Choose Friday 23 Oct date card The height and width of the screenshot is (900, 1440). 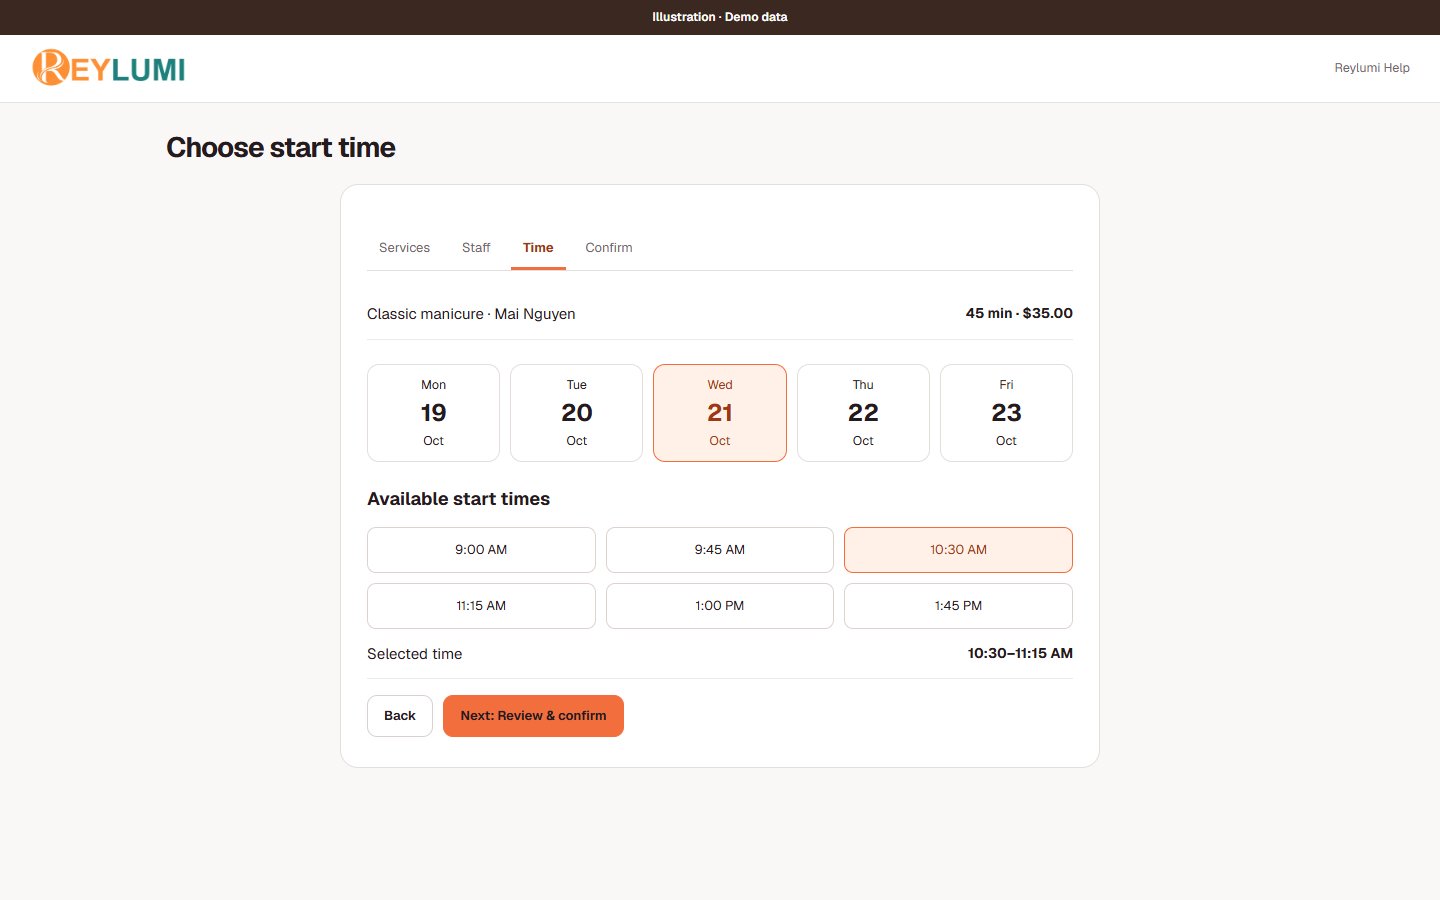pyautogui.click(x=1006, y=413)
